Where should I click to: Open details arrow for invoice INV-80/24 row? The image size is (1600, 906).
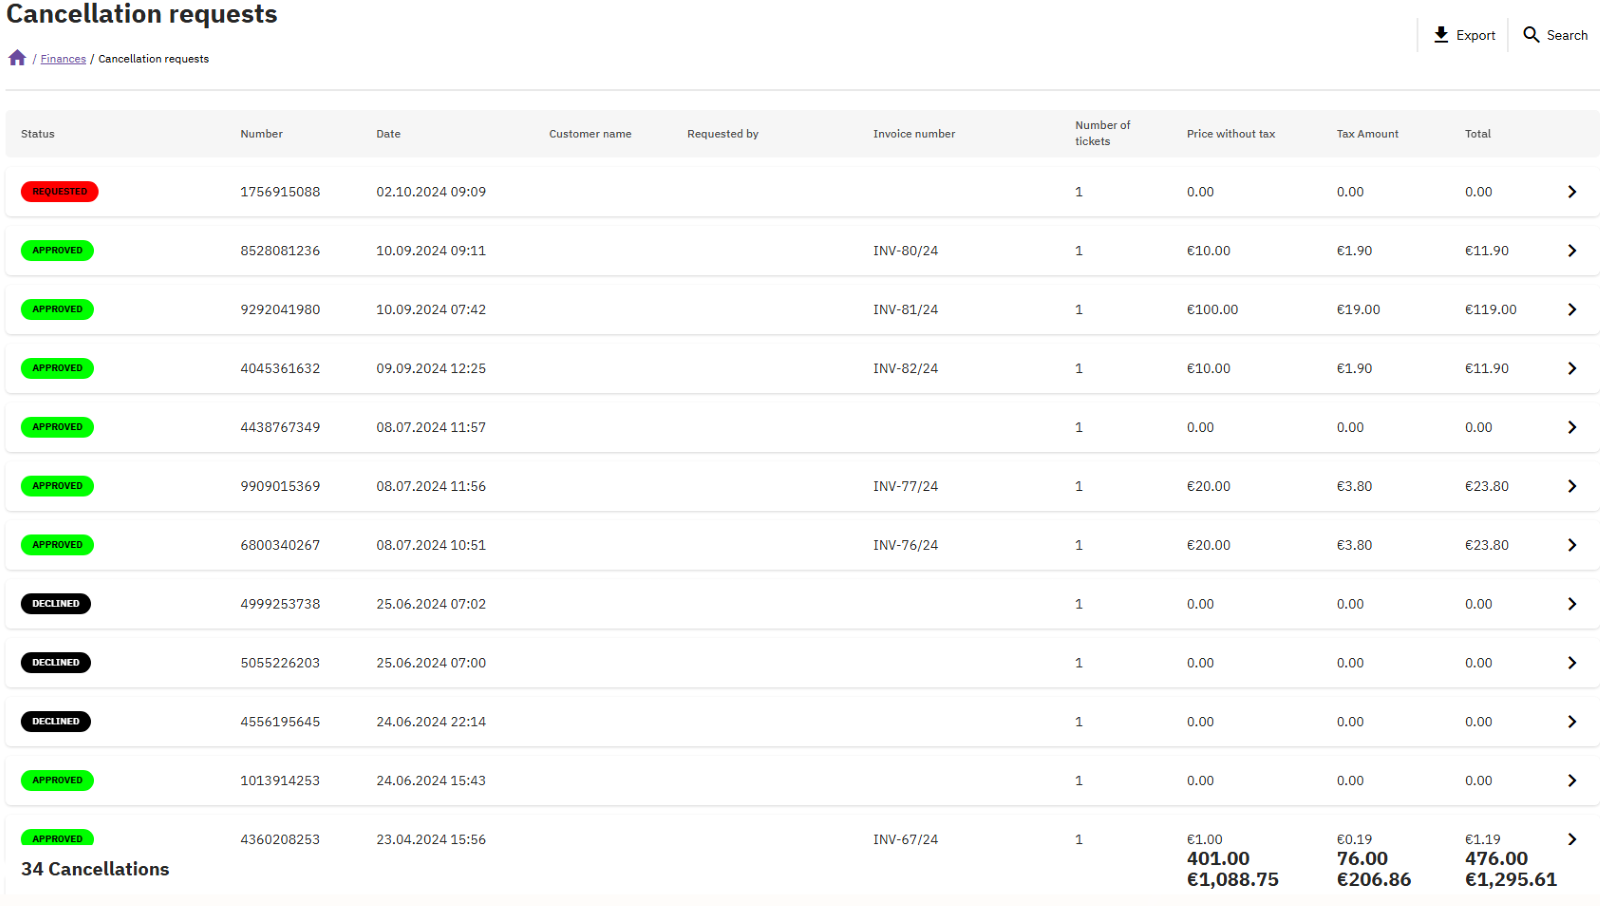[1572, 251]
